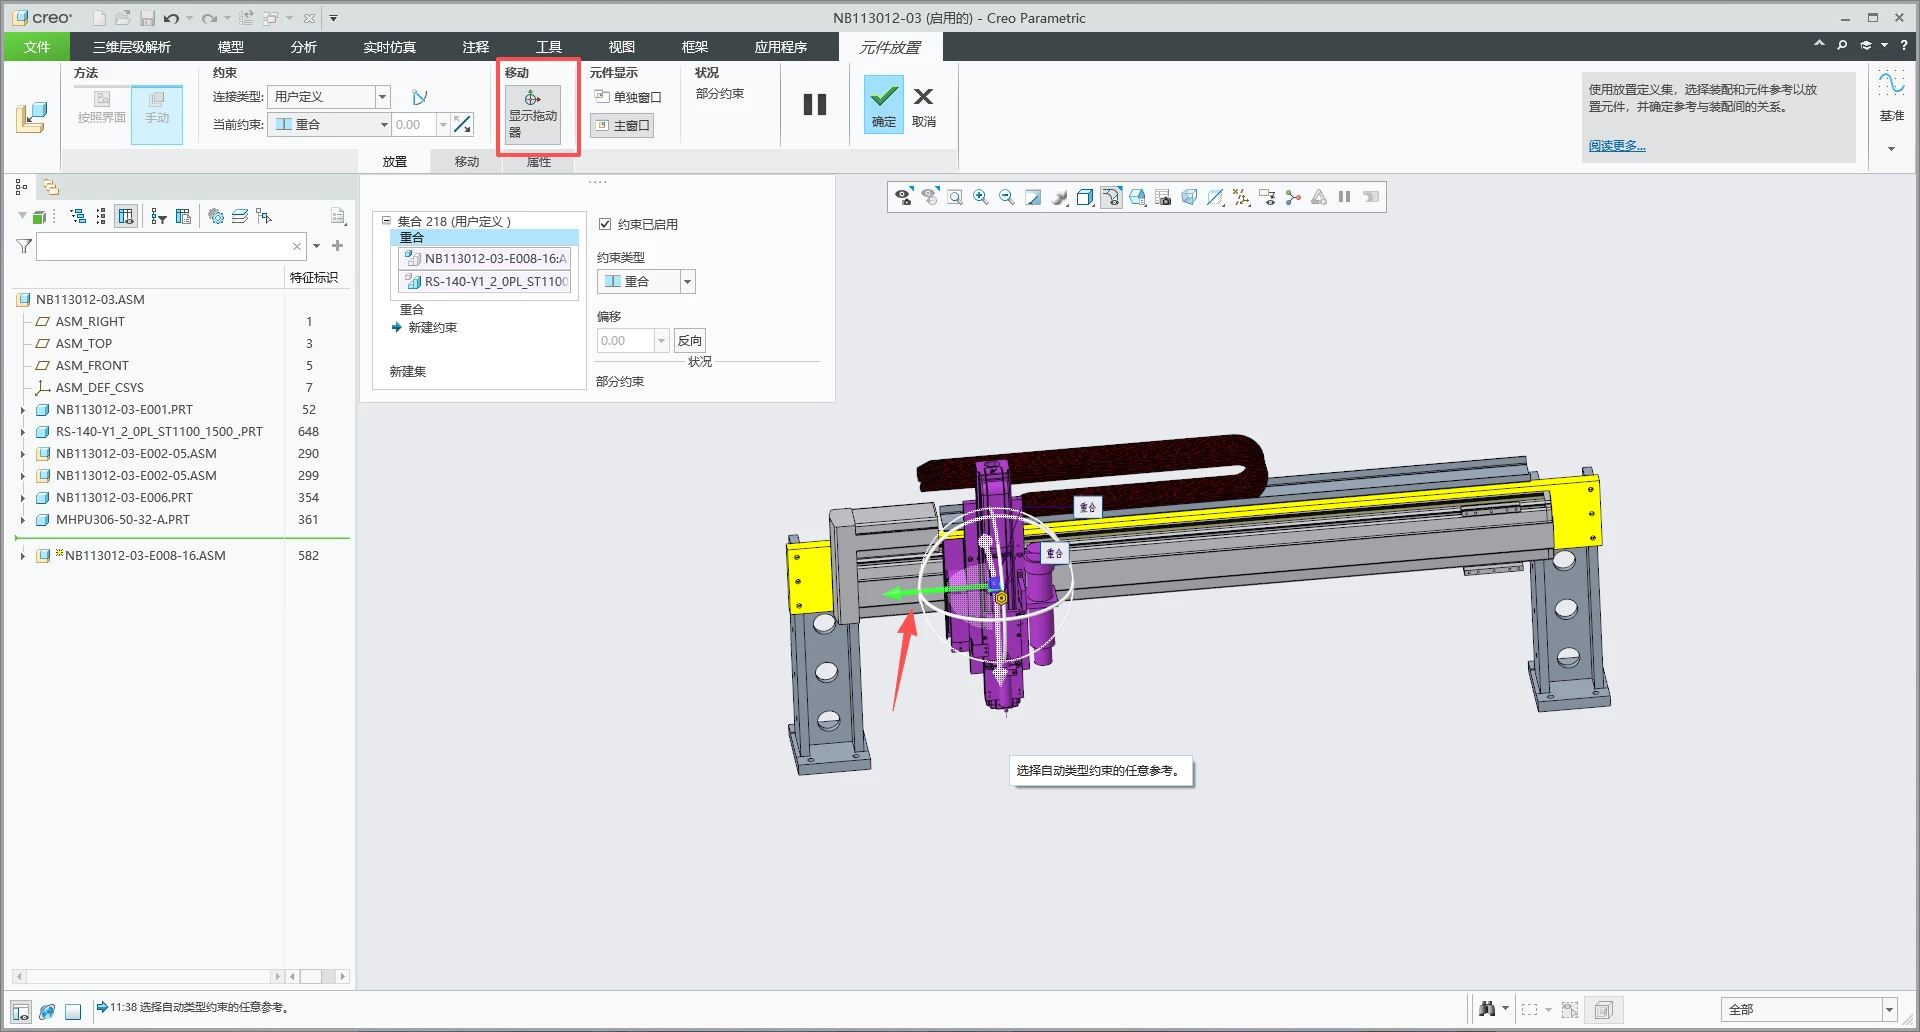Switch to the folder browser tab icon
The height and width of the screenshot is (1032, 1920).
(x=50, y=187)
